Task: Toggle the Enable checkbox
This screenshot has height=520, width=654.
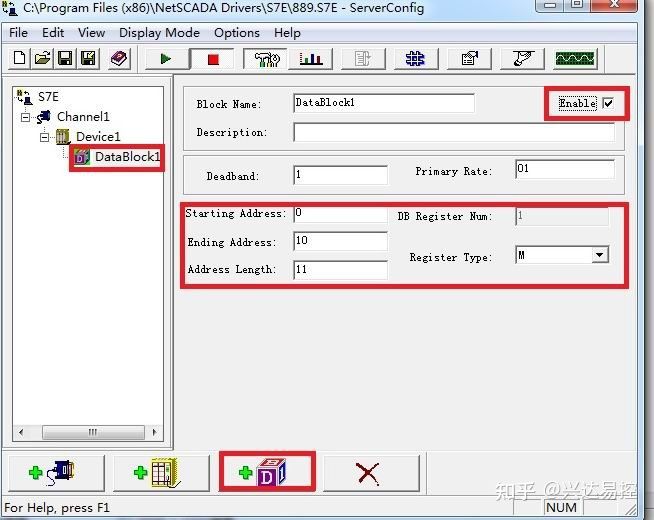Action: (x=608, y=103)
